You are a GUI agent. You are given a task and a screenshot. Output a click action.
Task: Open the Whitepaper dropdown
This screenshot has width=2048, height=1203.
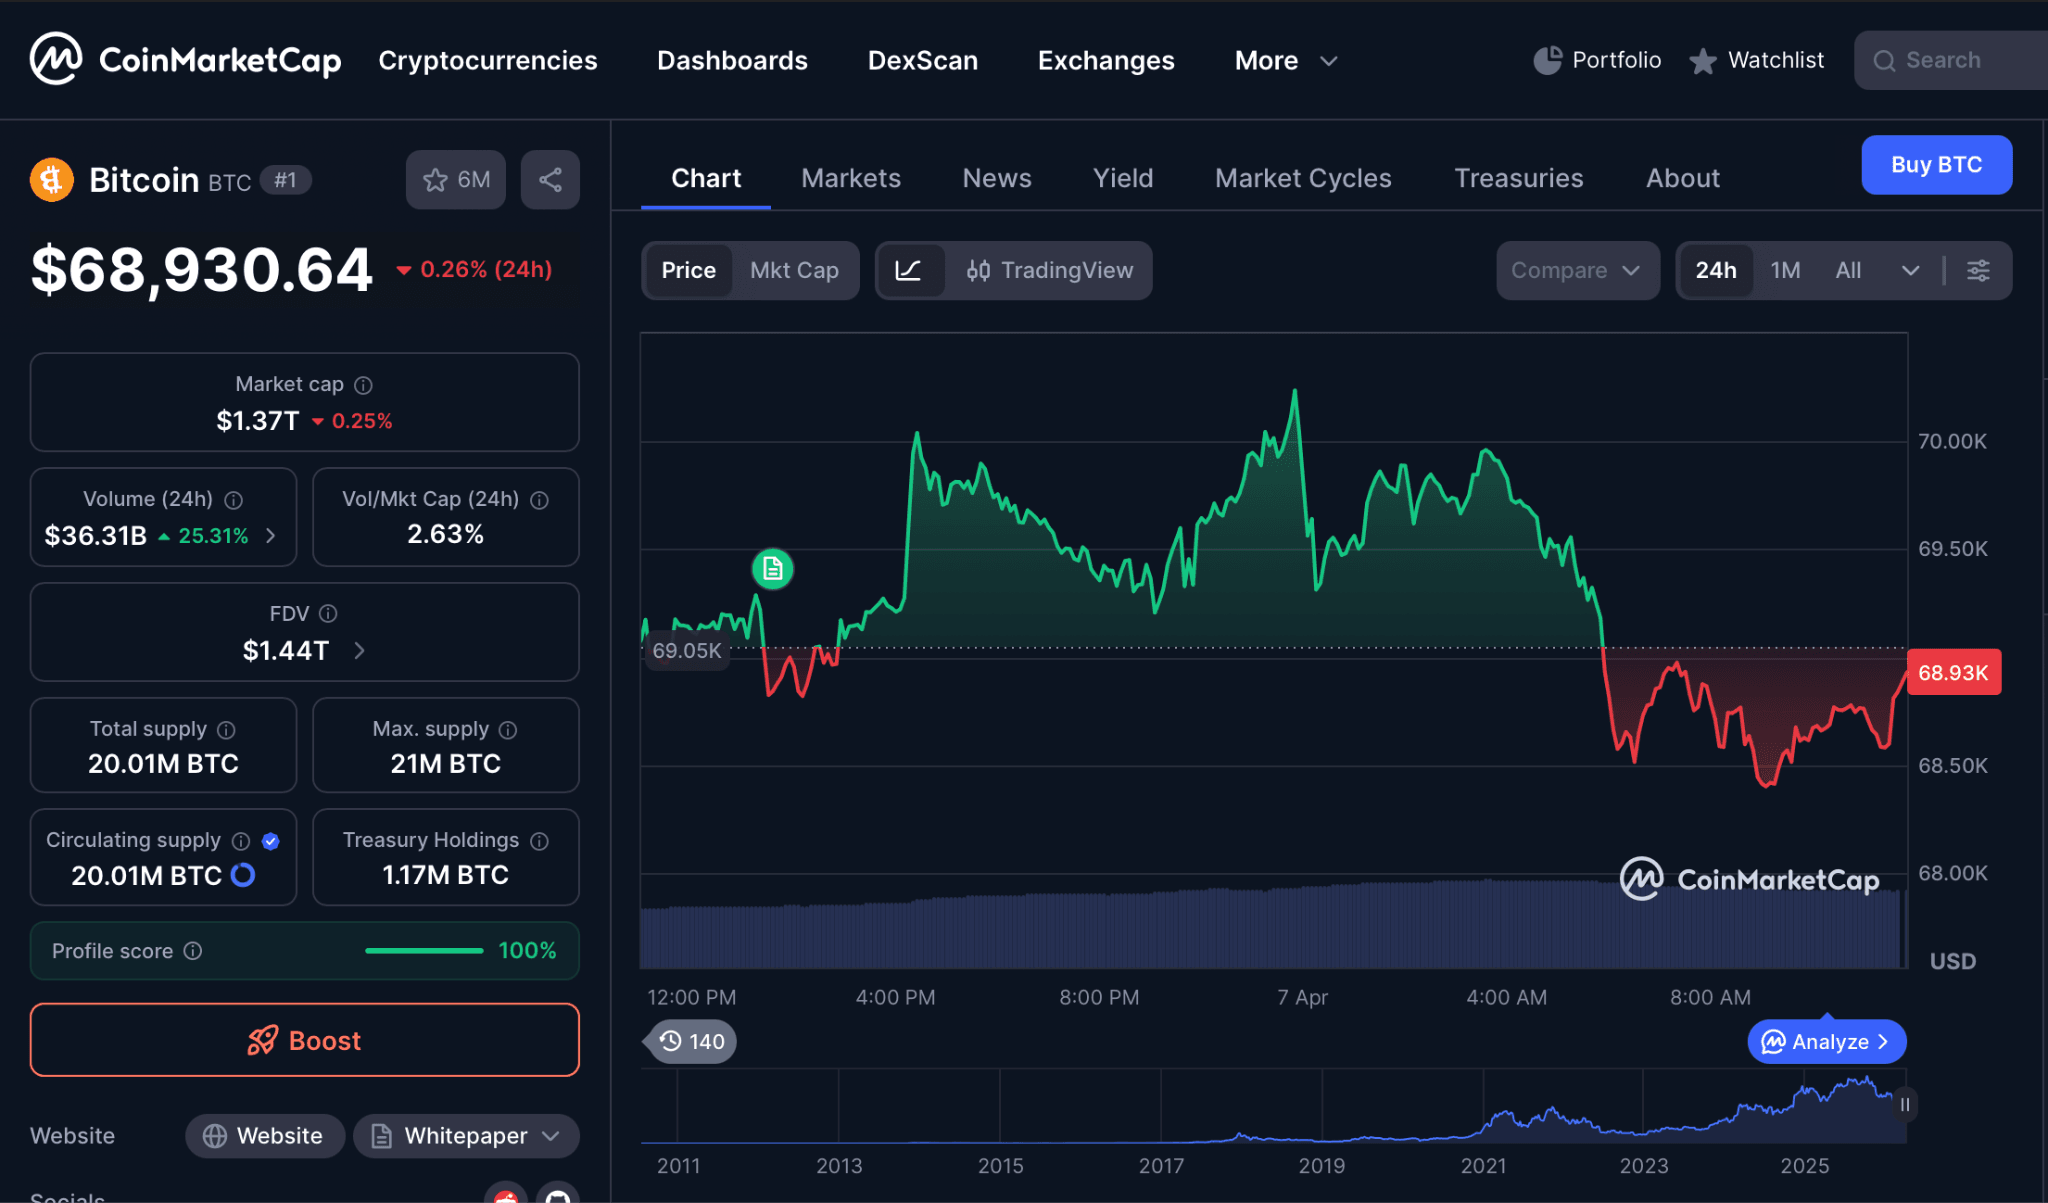(x=465, y=1136)
